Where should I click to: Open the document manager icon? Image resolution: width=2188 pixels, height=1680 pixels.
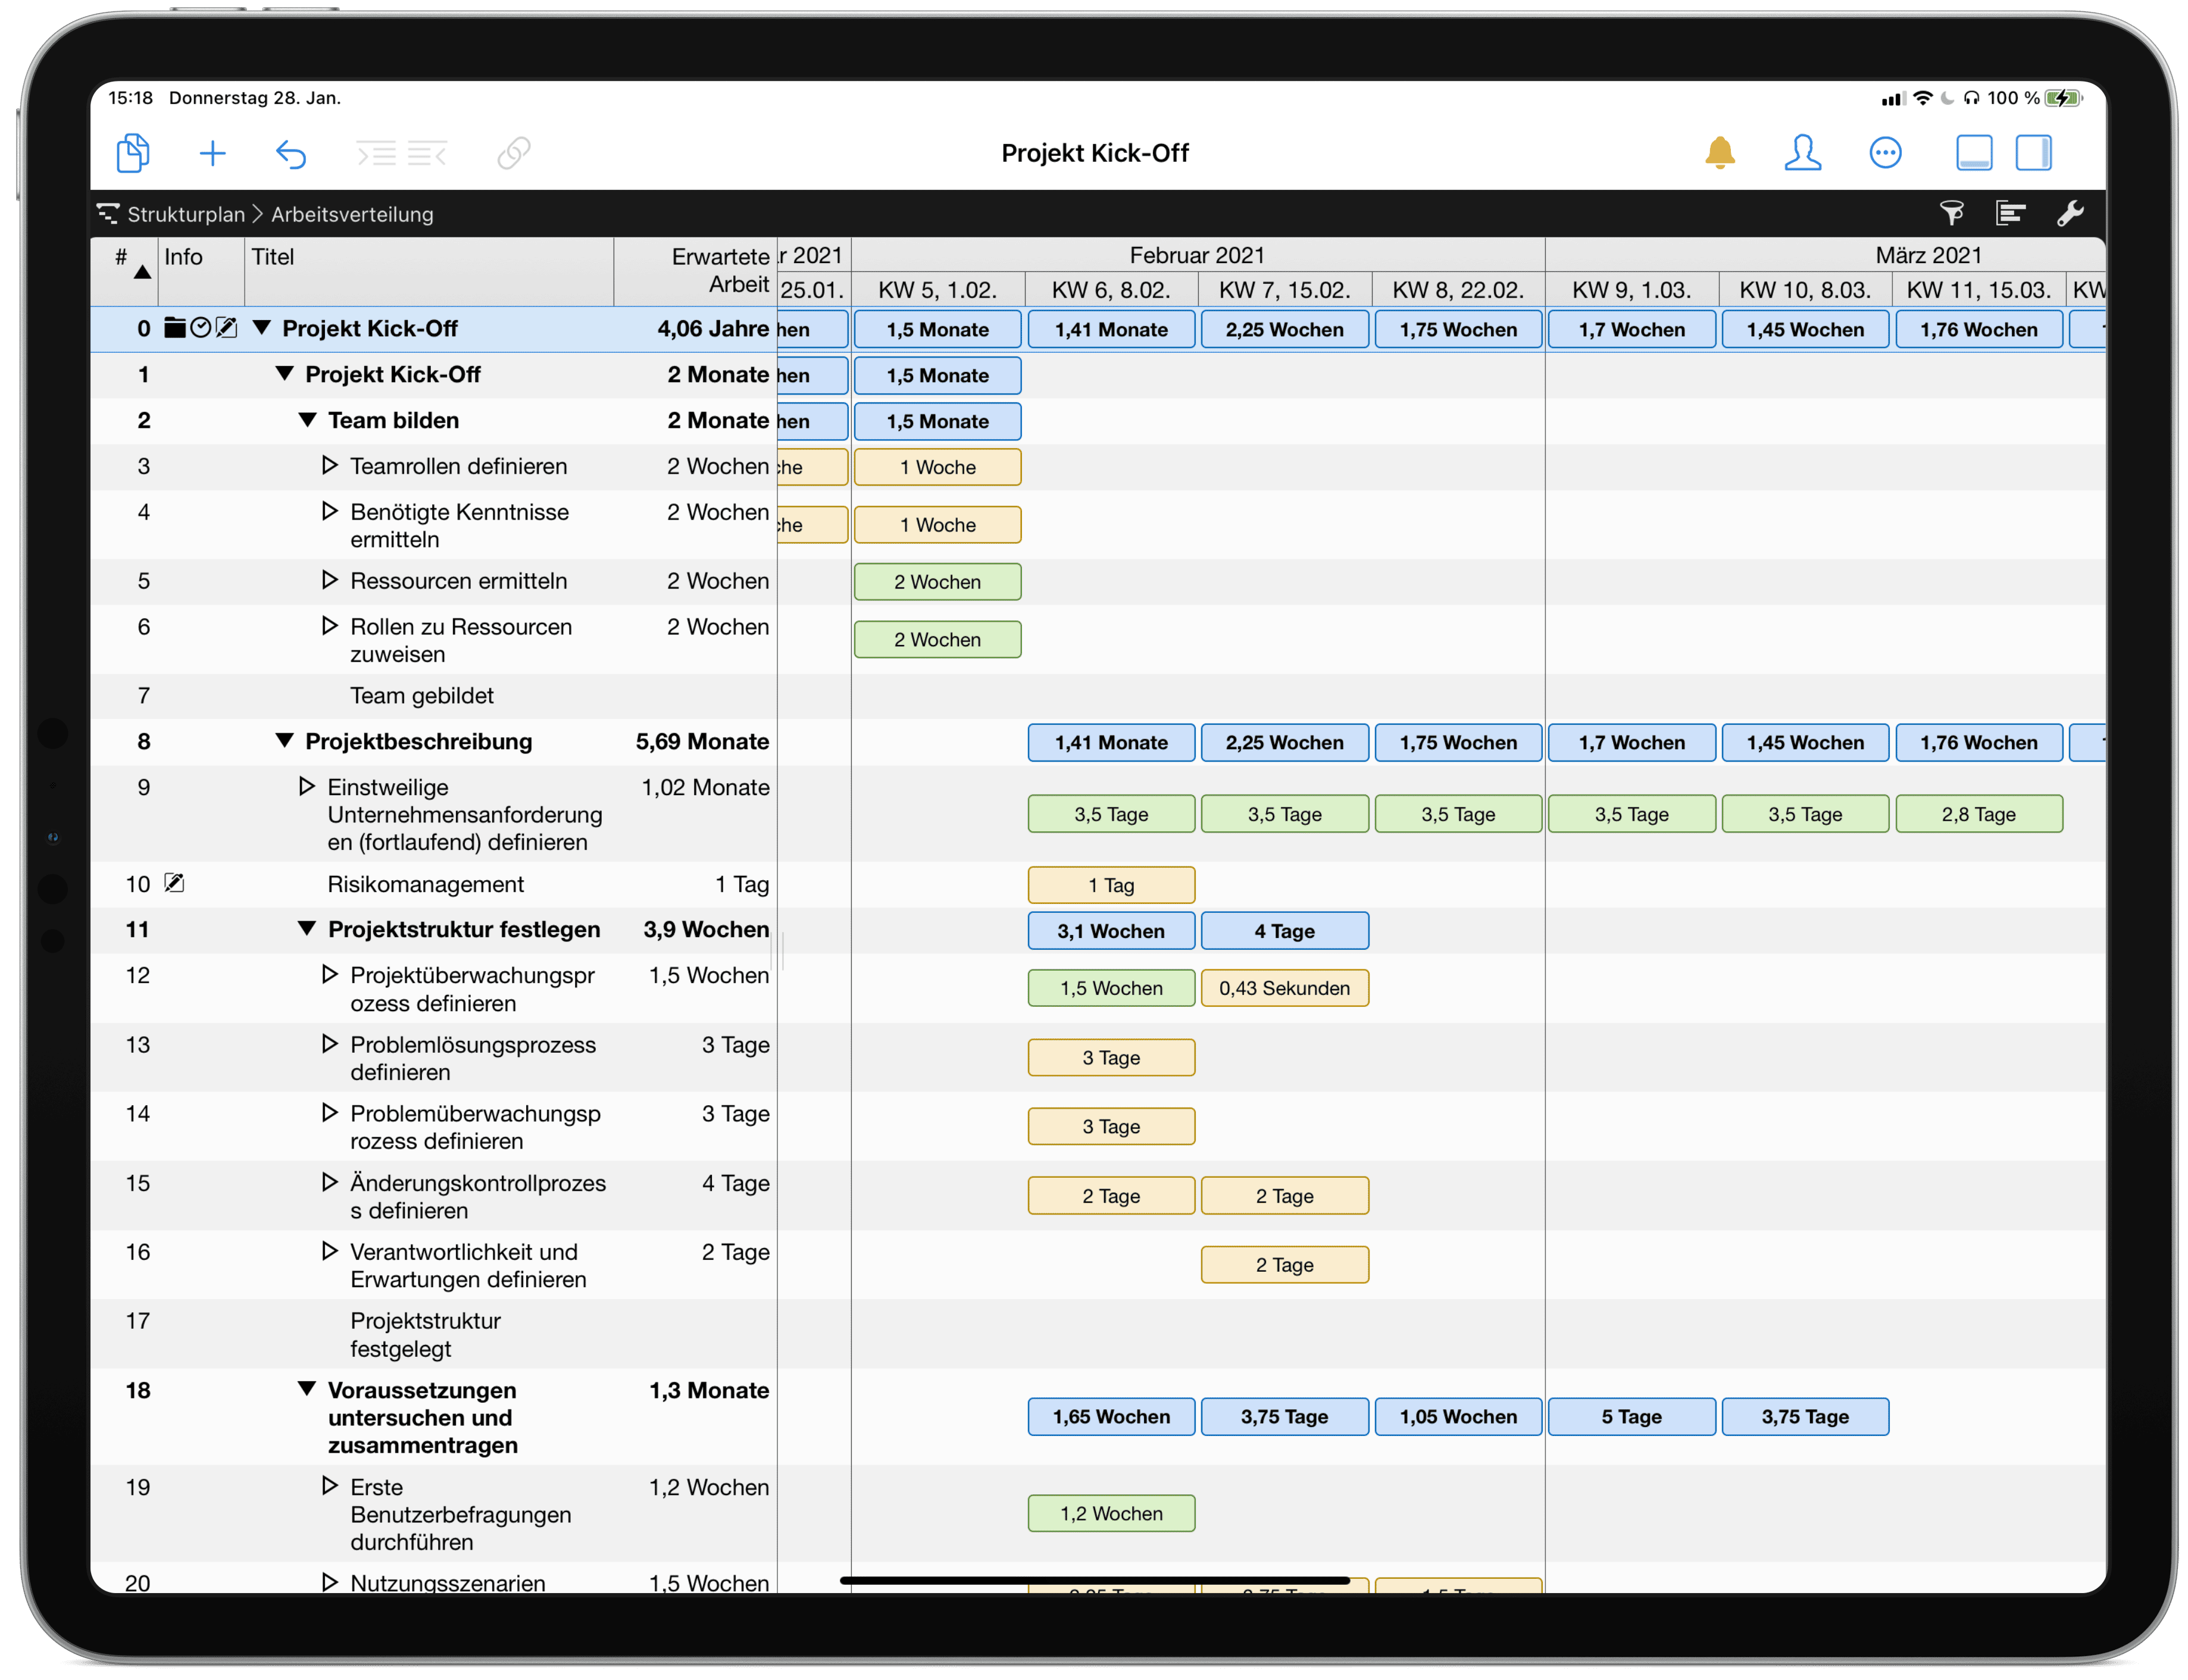tap(133, 153)
